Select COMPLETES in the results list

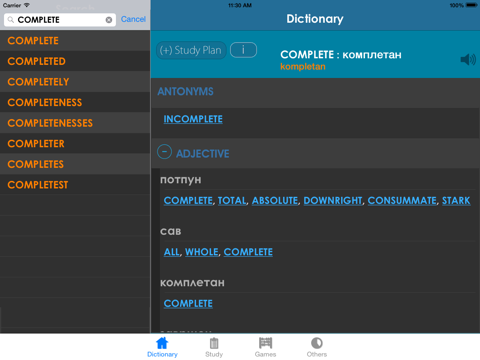pyautogui.click(x=75, y=164)
